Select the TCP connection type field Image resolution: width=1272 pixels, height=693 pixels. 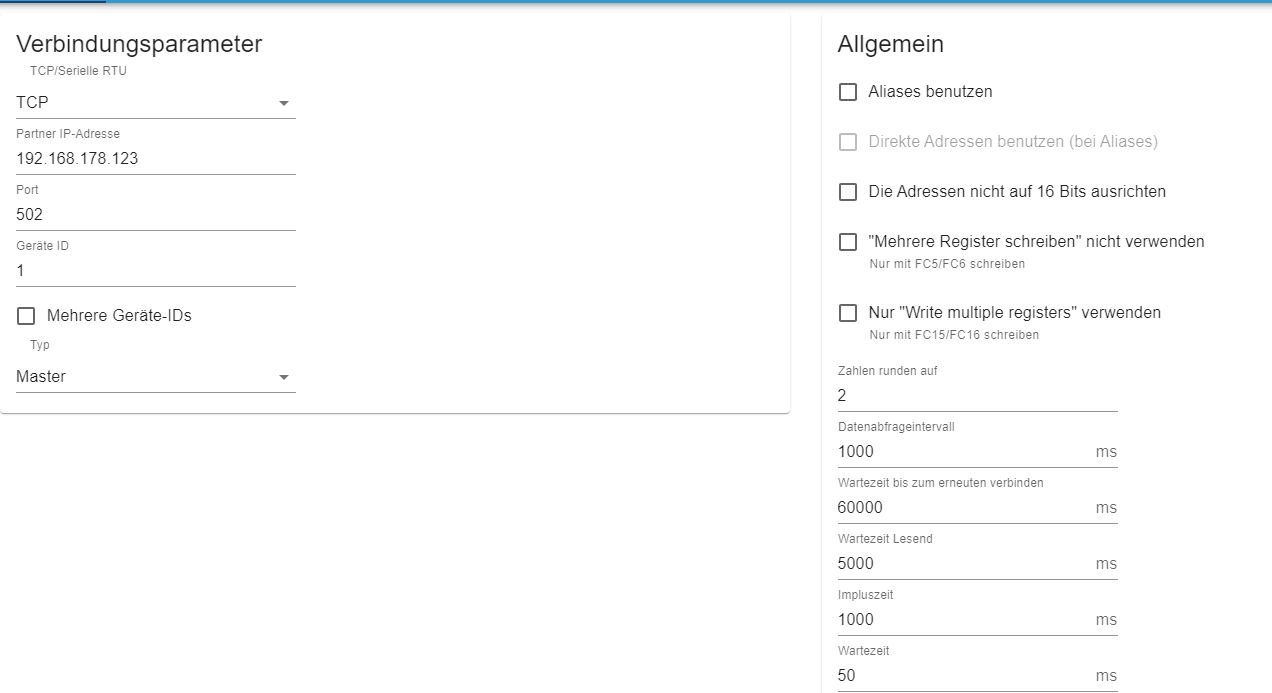pyautogui.click(x=156, y=102)
